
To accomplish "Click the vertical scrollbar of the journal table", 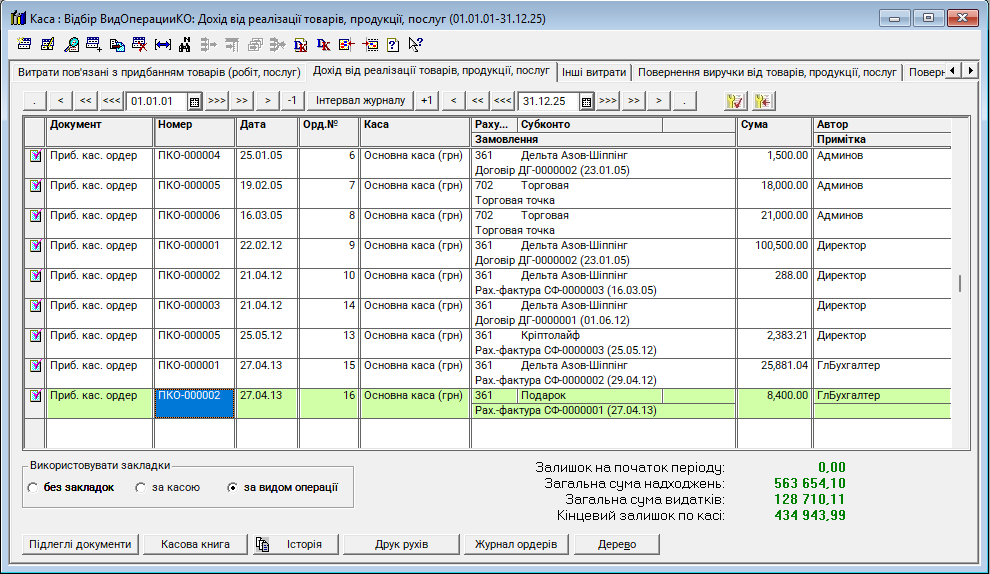I will (960, 284).
